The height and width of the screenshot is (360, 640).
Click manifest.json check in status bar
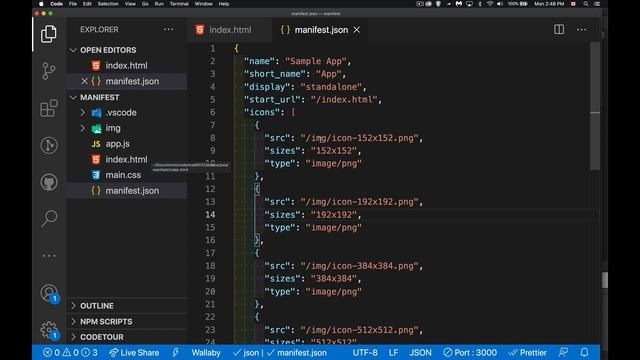(x=297, y=353)
